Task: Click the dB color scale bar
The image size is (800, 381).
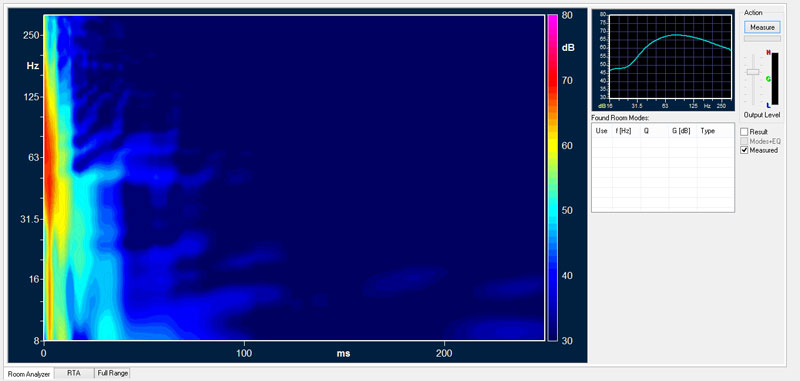Action: (553, 177)
